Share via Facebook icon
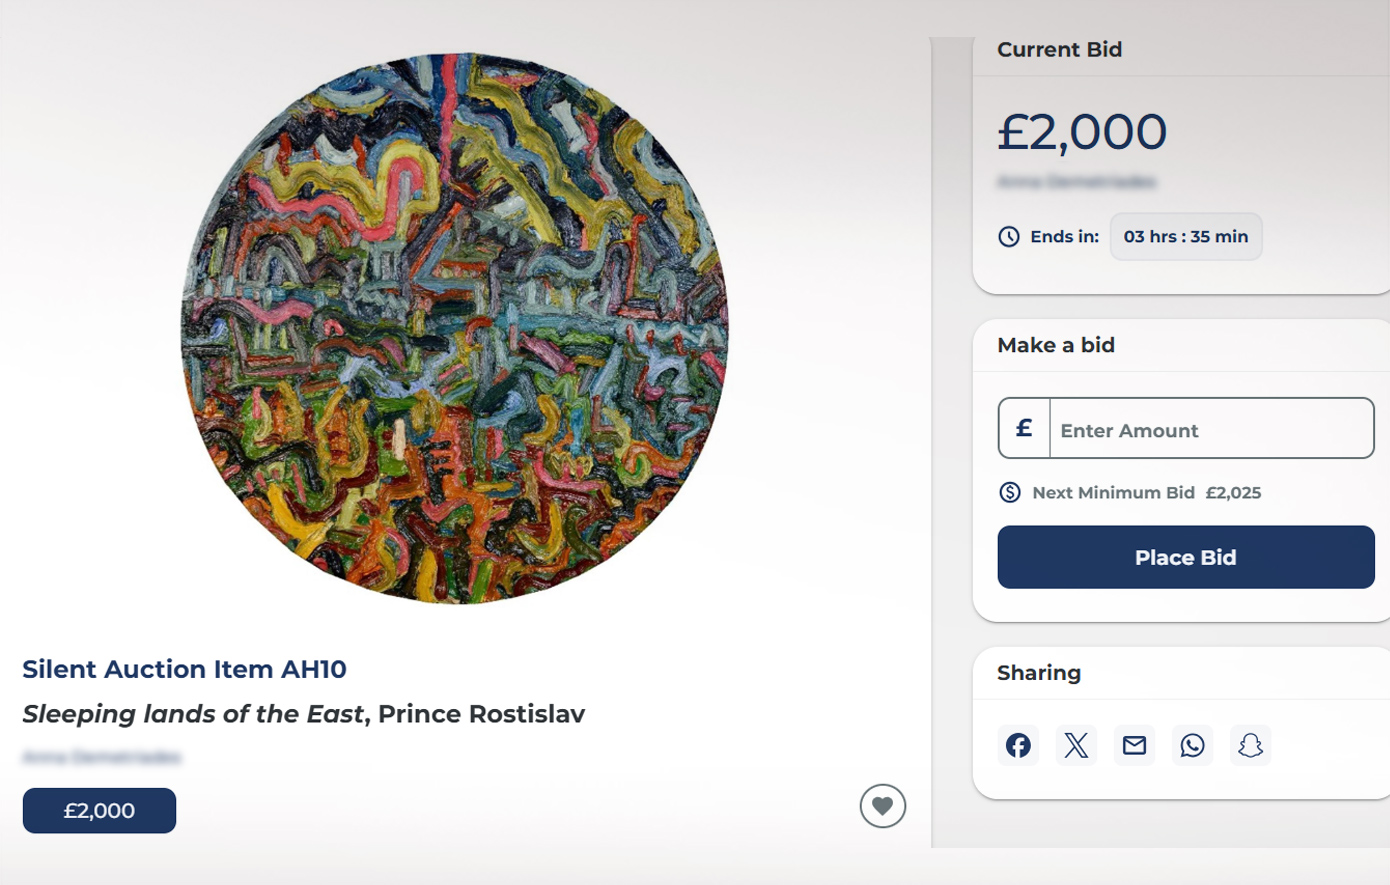The width and height of the screenshot is (1390, 885). tap(1018, 745)
